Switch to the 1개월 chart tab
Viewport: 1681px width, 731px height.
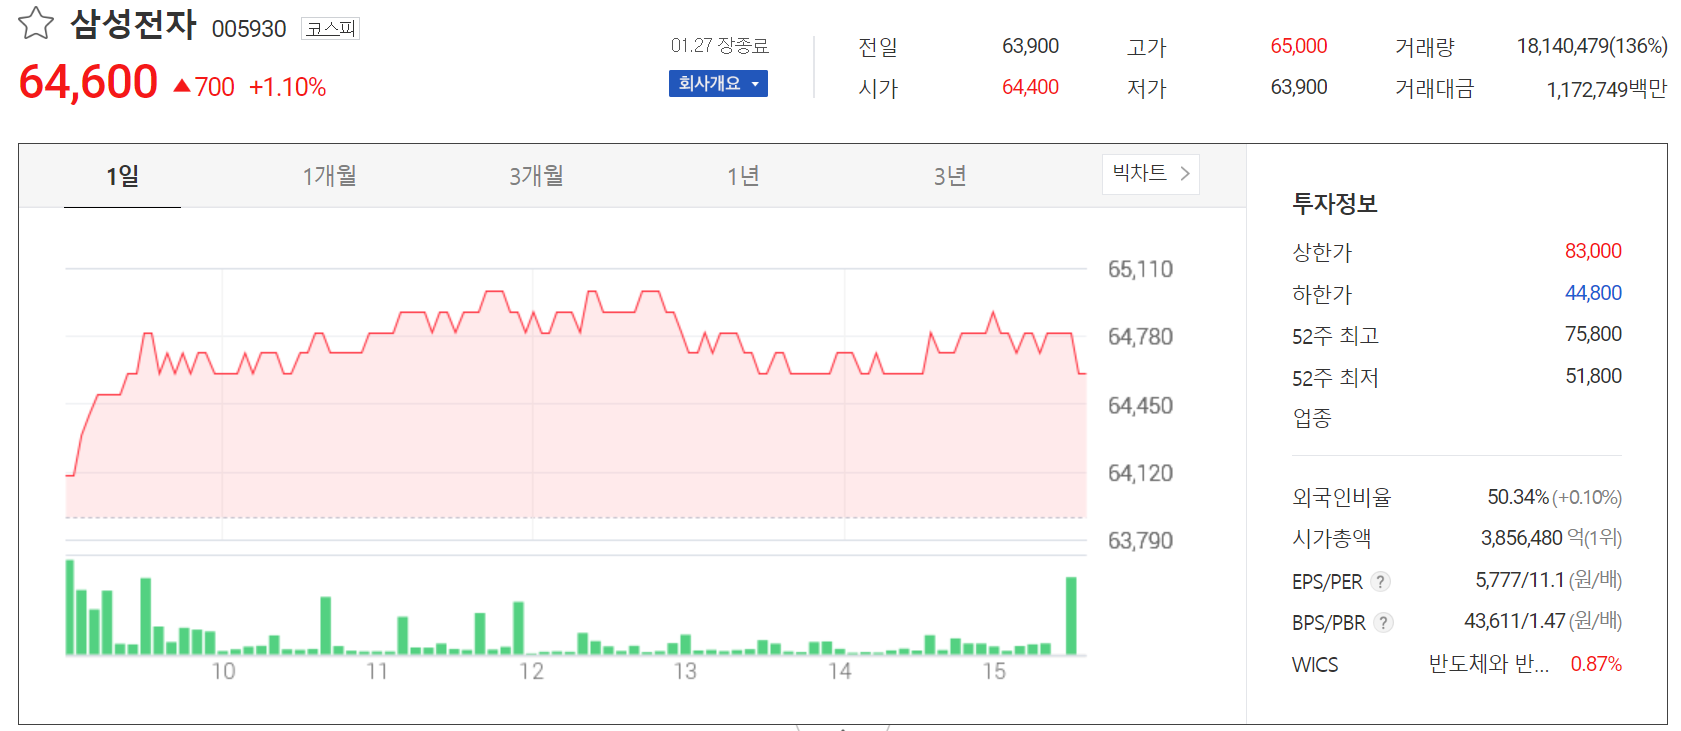tap(330, 176)
